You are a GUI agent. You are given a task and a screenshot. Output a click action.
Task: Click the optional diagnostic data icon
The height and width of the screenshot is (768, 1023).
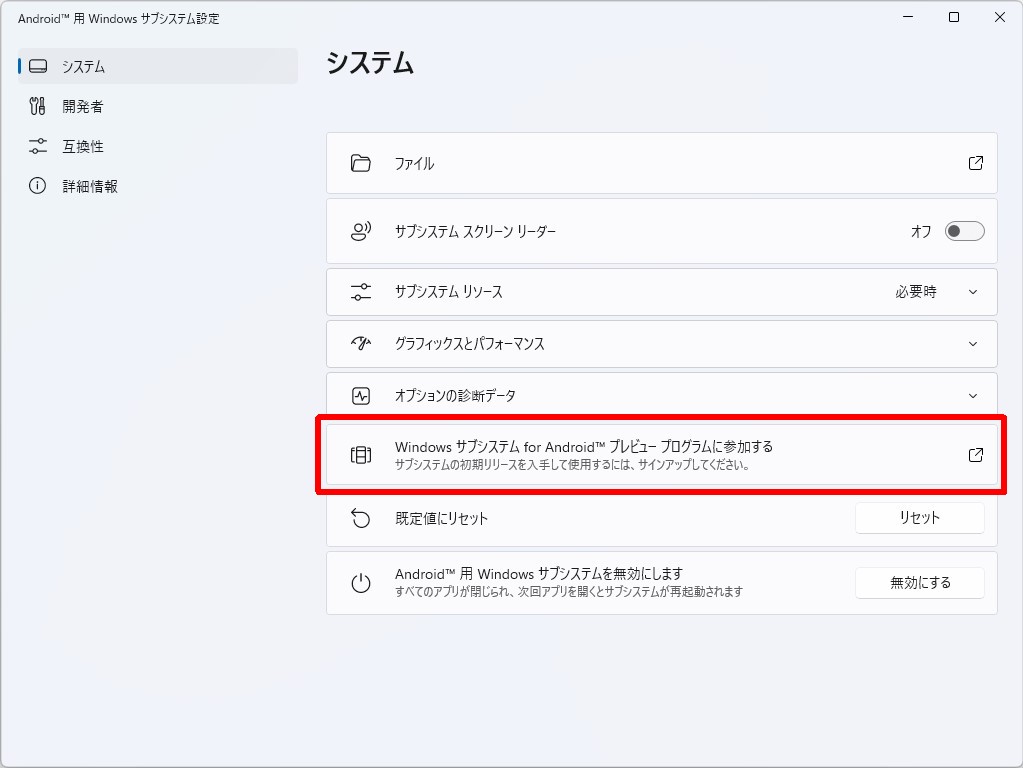click(361, 395)
